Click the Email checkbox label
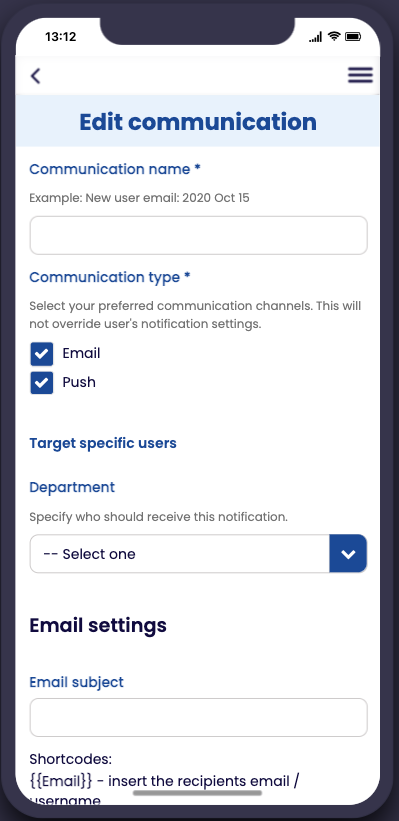This screenshot has height=821, width=399. click(x=81, y=353)
